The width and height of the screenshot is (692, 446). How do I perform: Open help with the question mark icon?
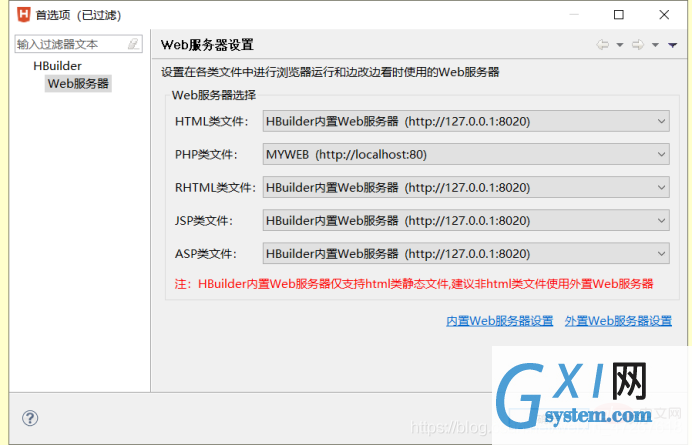coord(30,418)
